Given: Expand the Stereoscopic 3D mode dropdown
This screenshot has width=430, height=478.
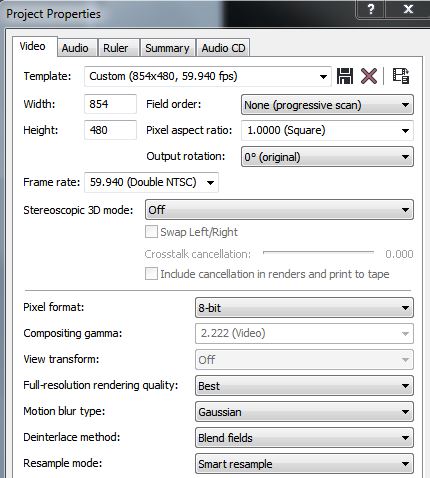Looking at the screenshot, I should point(279,210).
